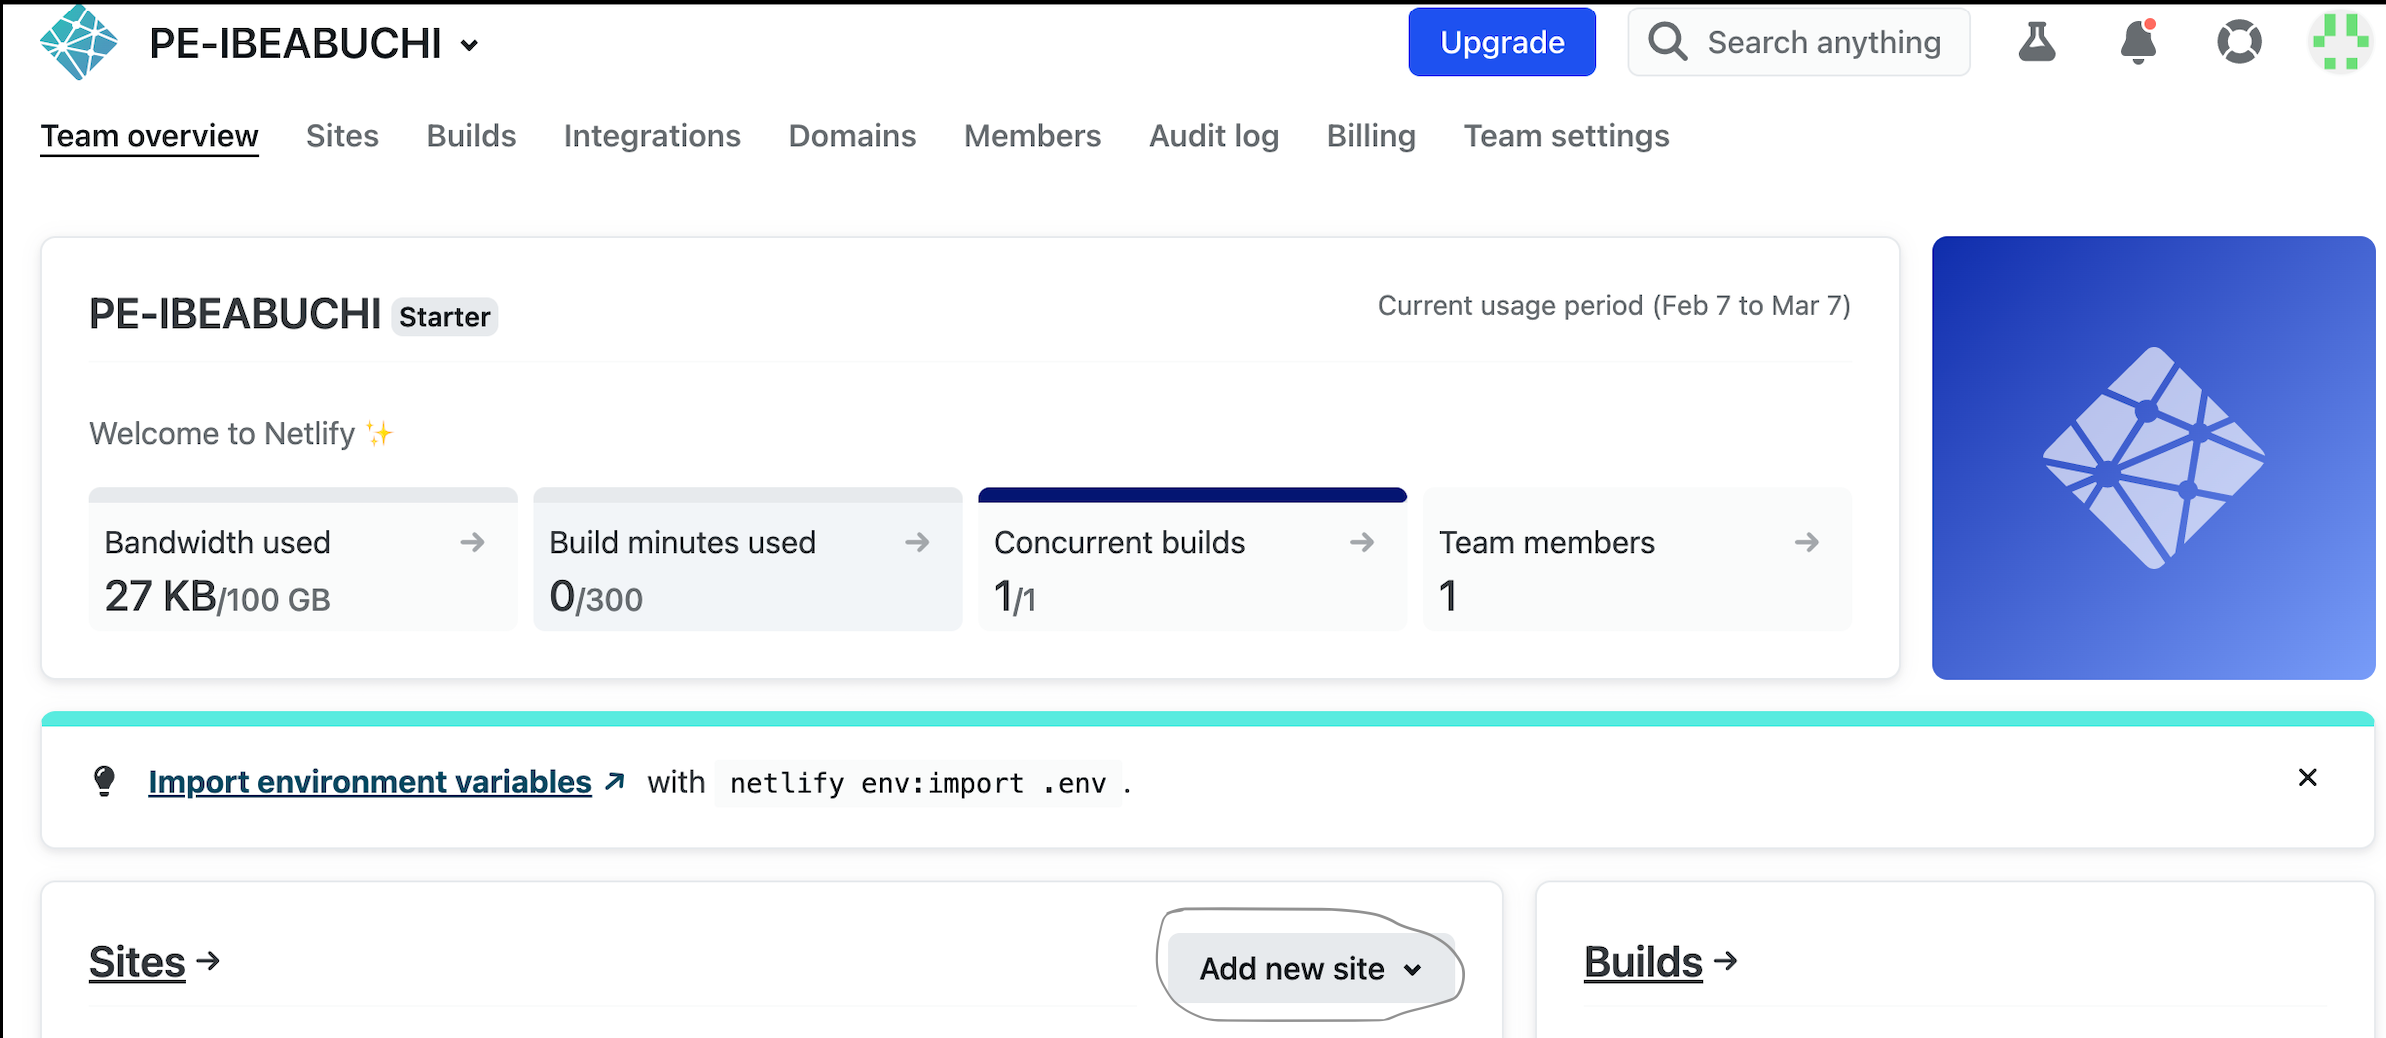Screen dimensions: 2386x1038
Task: Open the Builds heading link
Action: [1643, 962]
